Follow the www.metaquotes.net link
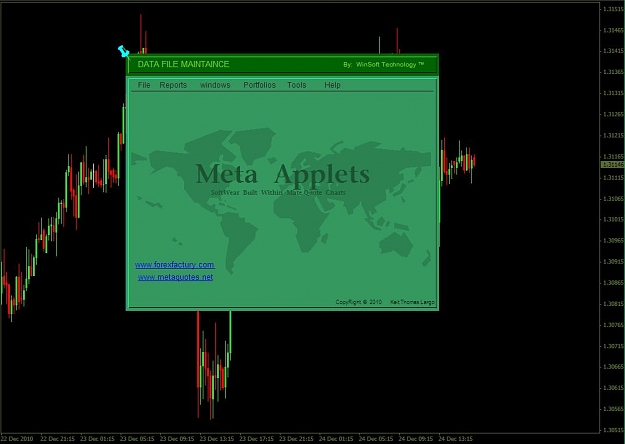The image size is (625, 444). [175, 277]
